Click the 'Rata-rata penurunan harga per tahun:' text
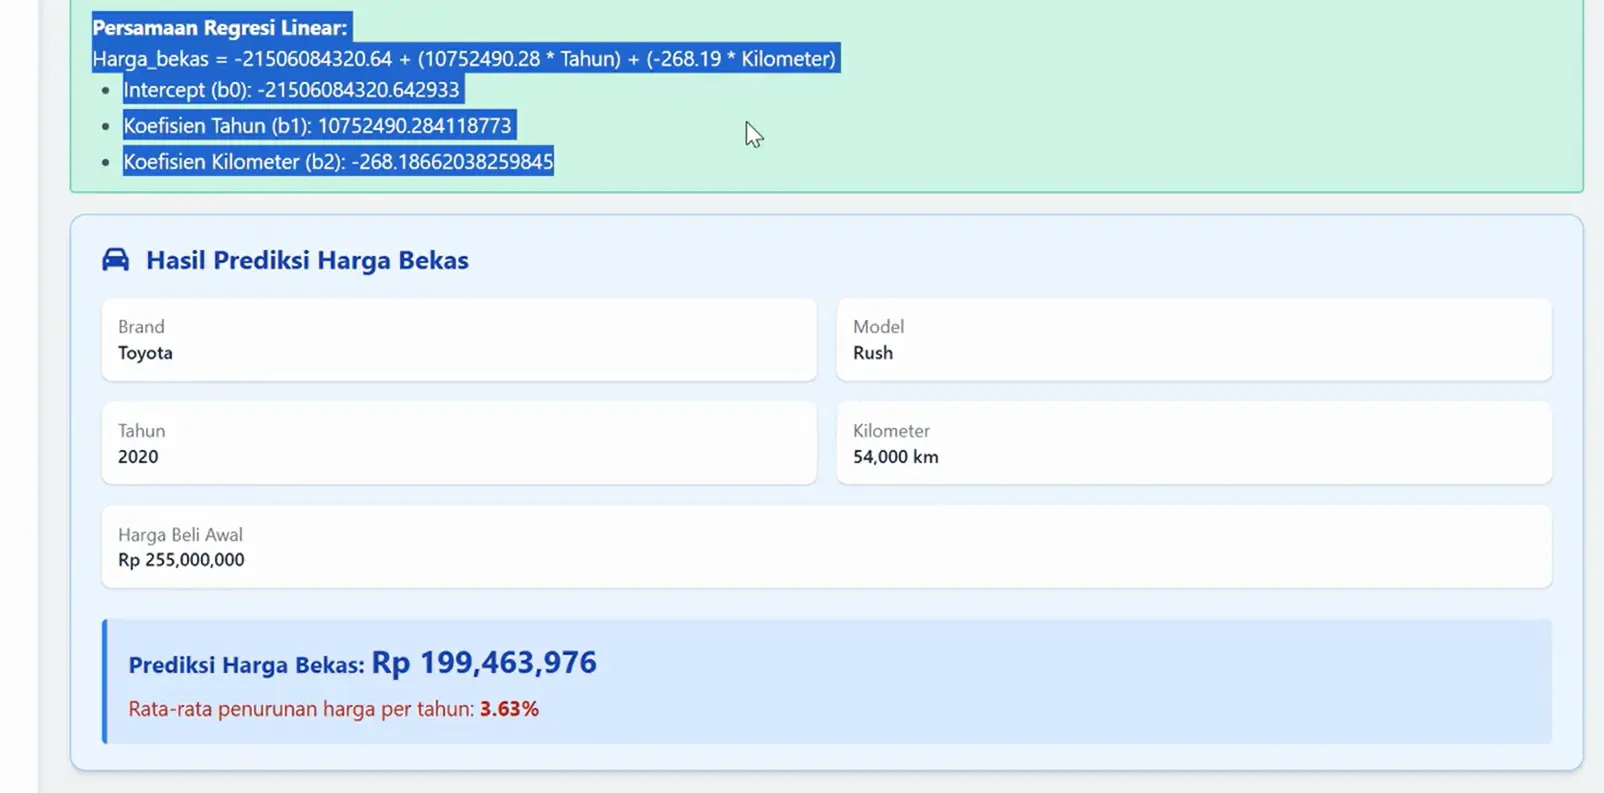Screen dimensions: 1604x793 301,709
